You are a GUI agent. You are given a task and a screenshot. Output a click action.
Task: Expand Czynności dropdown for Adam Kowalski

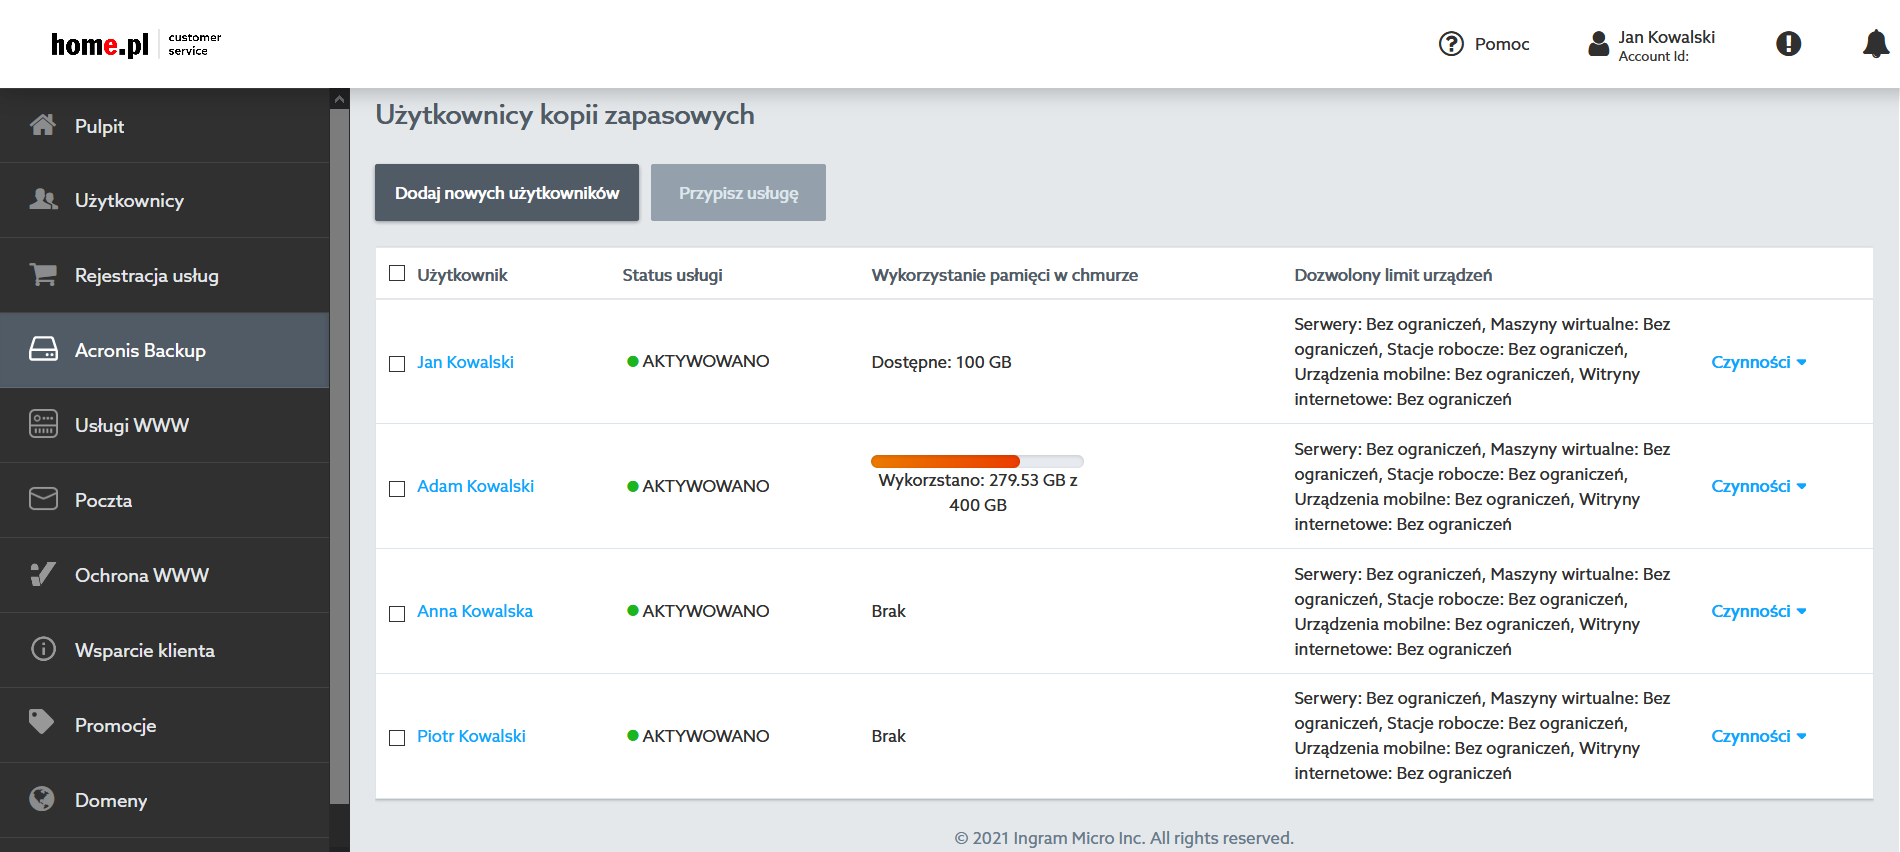point(1759,486)
